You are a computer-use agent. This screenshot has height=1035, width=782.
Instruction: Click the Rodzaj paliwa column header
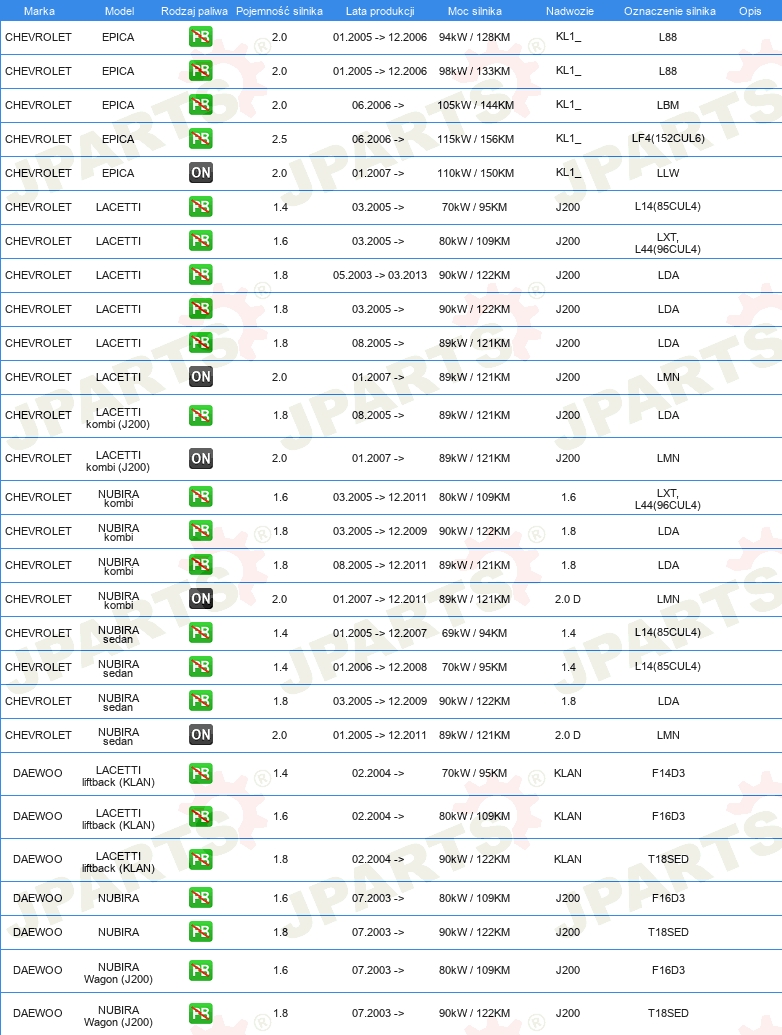click(x=194, y=11)
